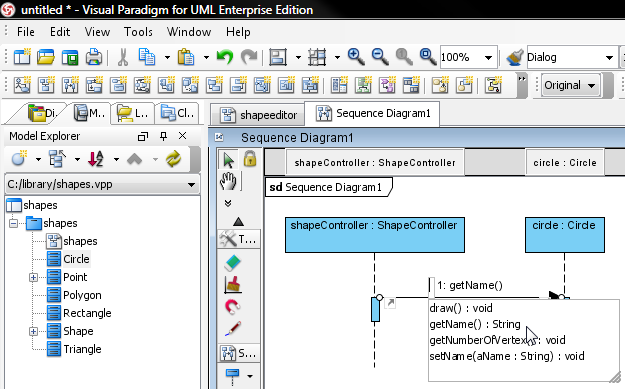Expand the Point tree node

pyautogui.click(x=33, y=277)
